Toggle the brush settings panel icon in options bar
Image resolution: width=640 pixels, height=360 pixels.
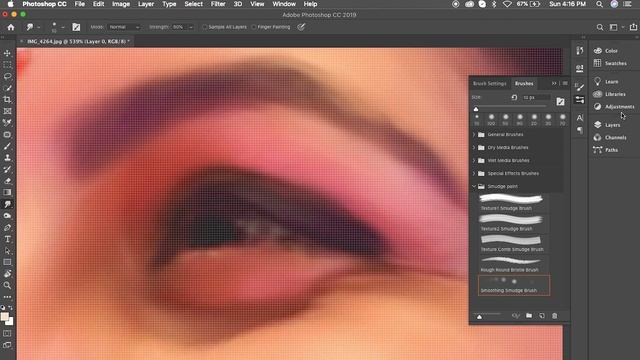76,27
